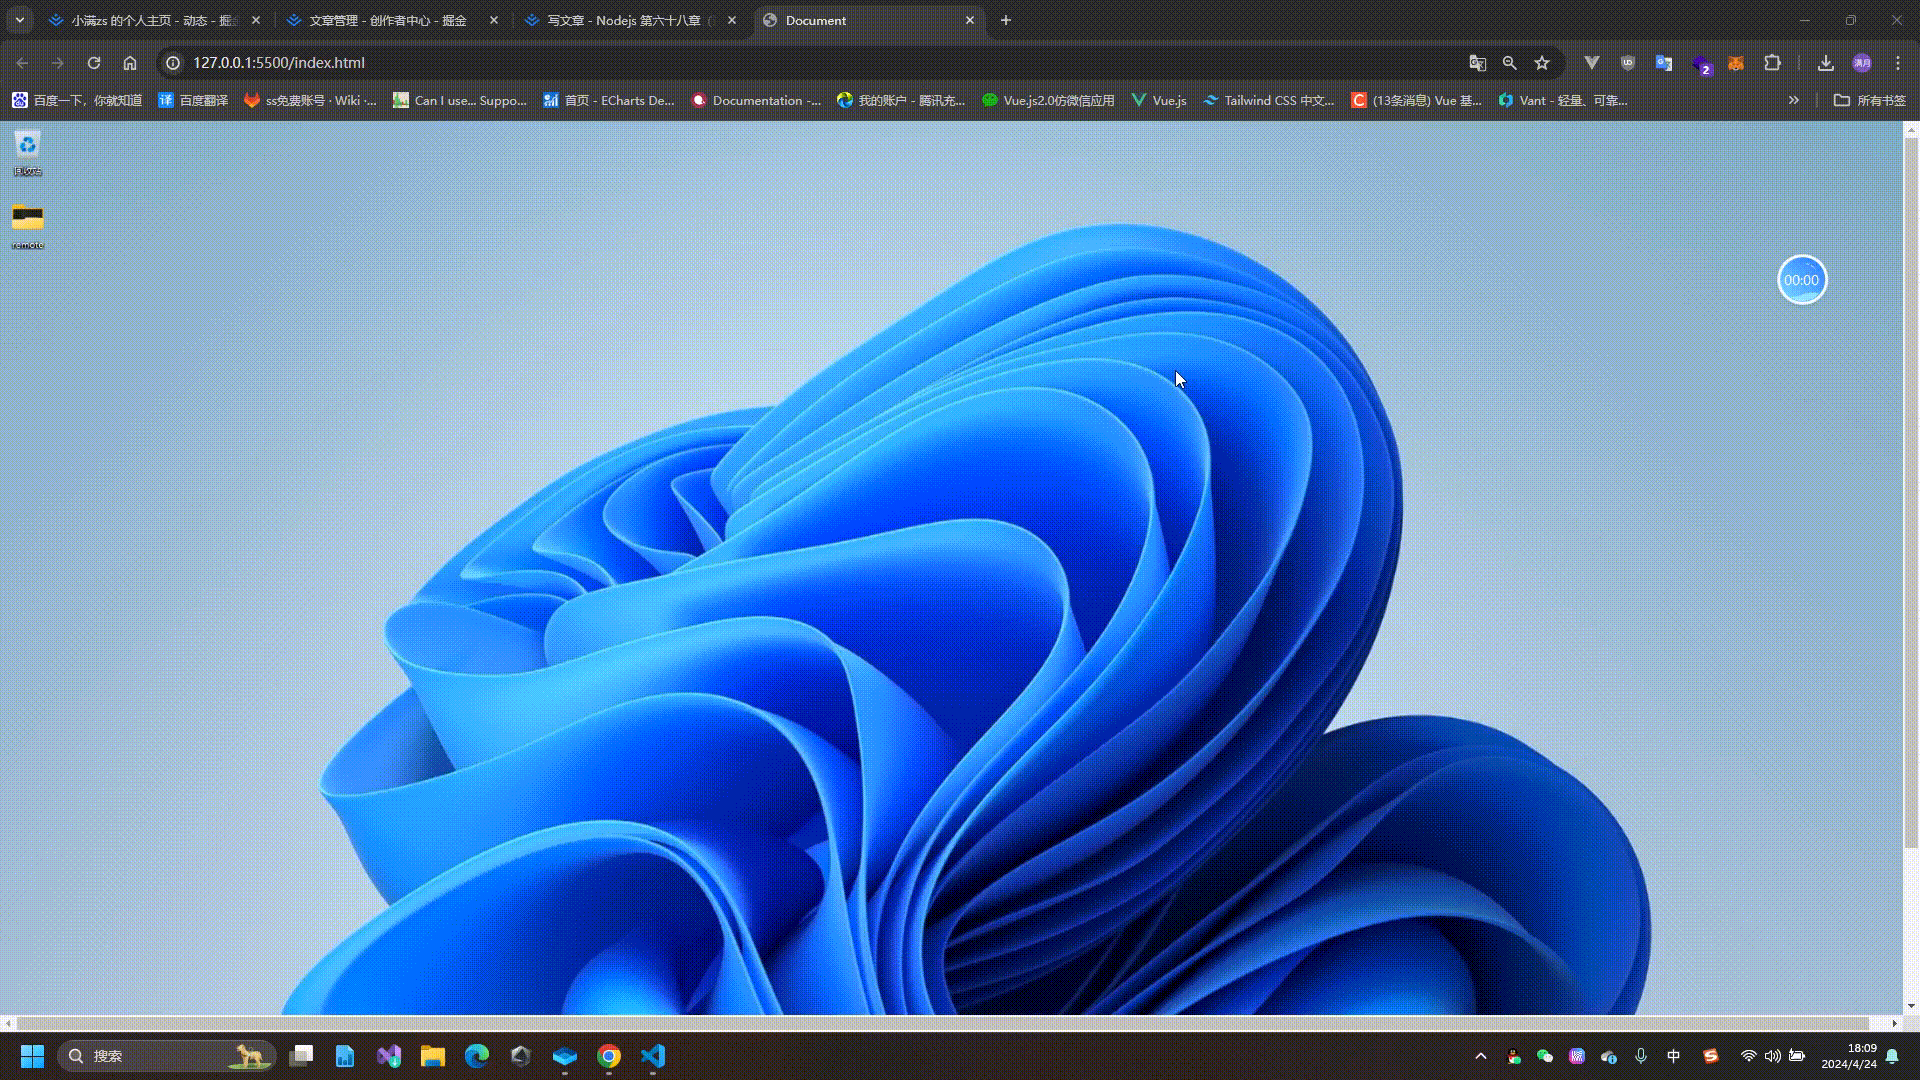Open the Windows Start menu

(32, 1056)
